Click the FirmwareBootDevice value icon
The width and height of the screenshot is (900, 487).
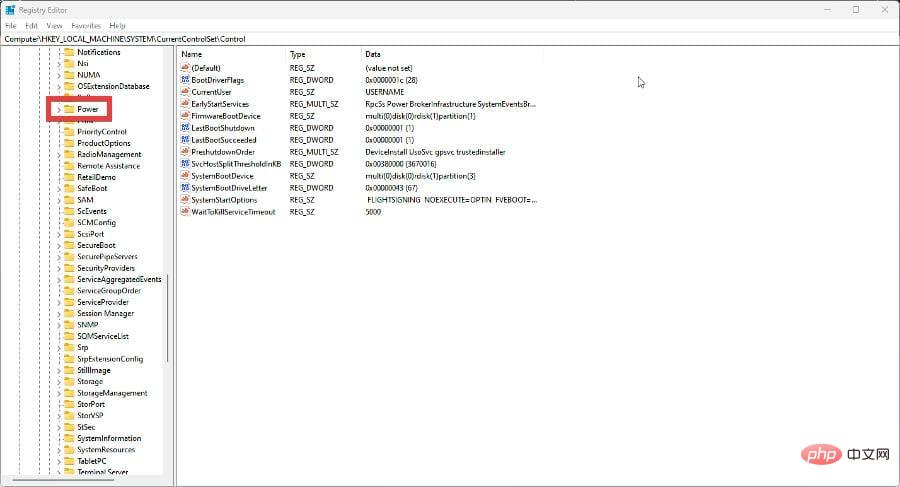185,116
